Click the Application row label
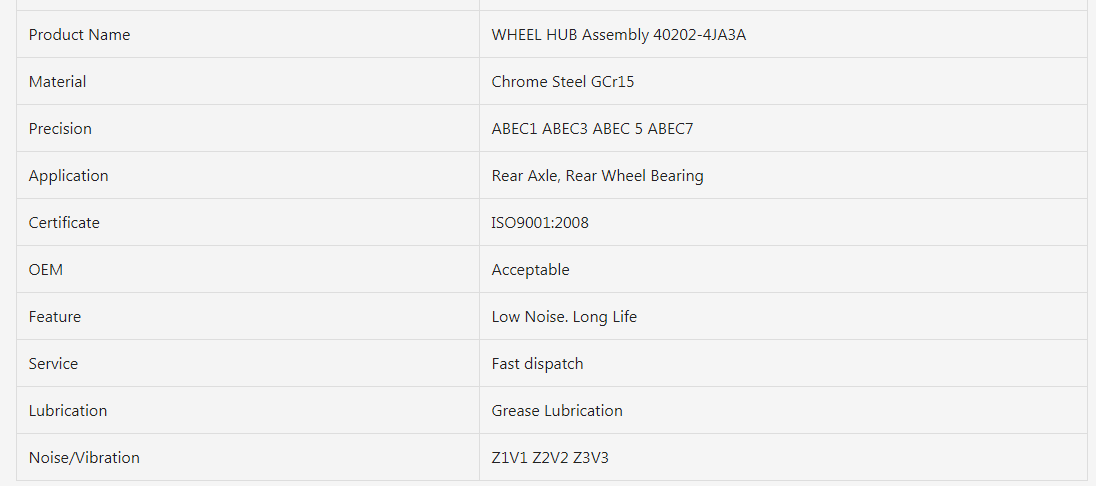The image size is (1096, 486). [x=68, y=175]
